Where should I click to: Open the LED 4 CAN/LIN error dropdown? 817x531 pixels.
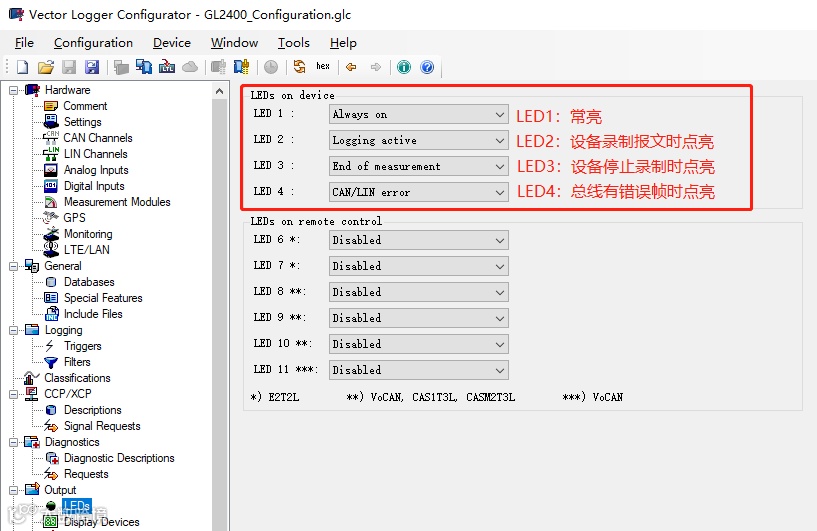(418, 192)
